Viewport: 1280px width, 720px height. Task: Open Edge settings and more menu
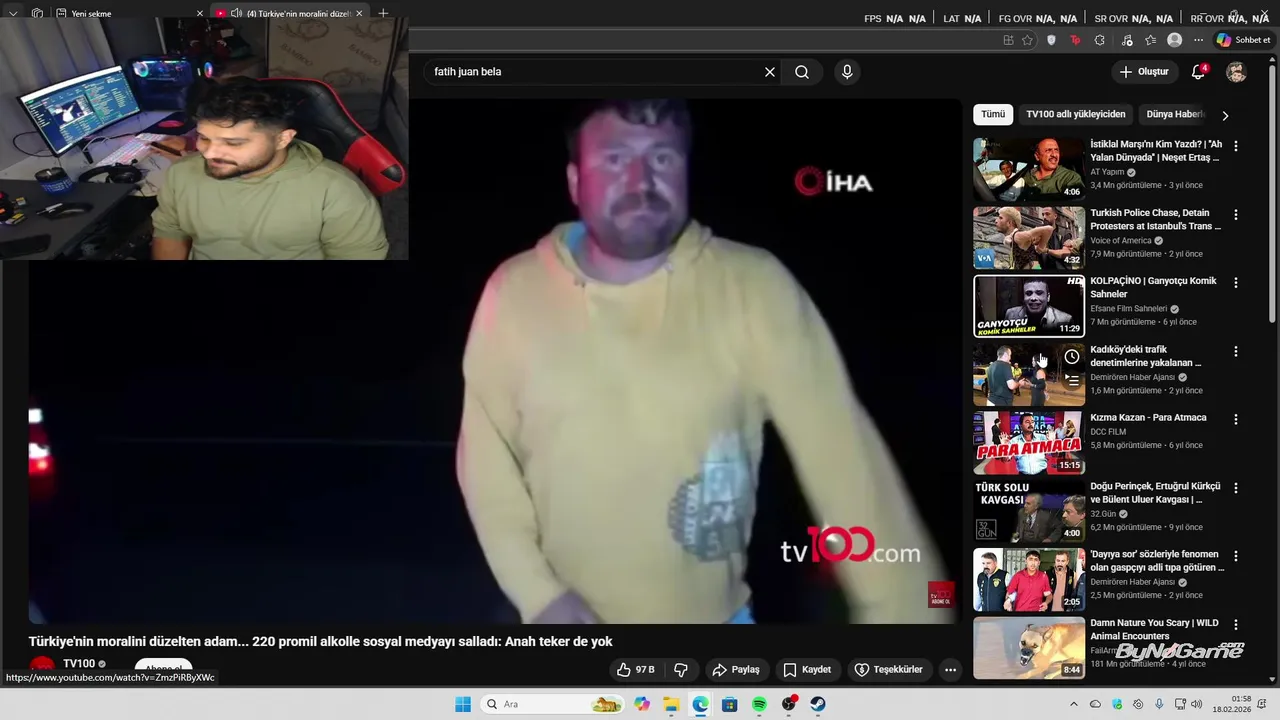[x=1198, y=40]
